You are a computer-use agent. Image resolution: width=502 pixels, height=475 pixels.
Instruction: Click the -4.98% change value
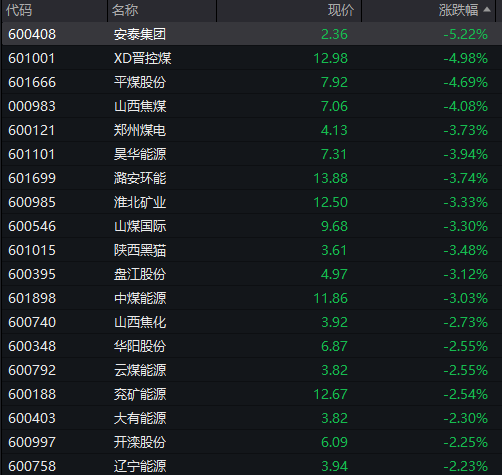(x=466, y=58)
